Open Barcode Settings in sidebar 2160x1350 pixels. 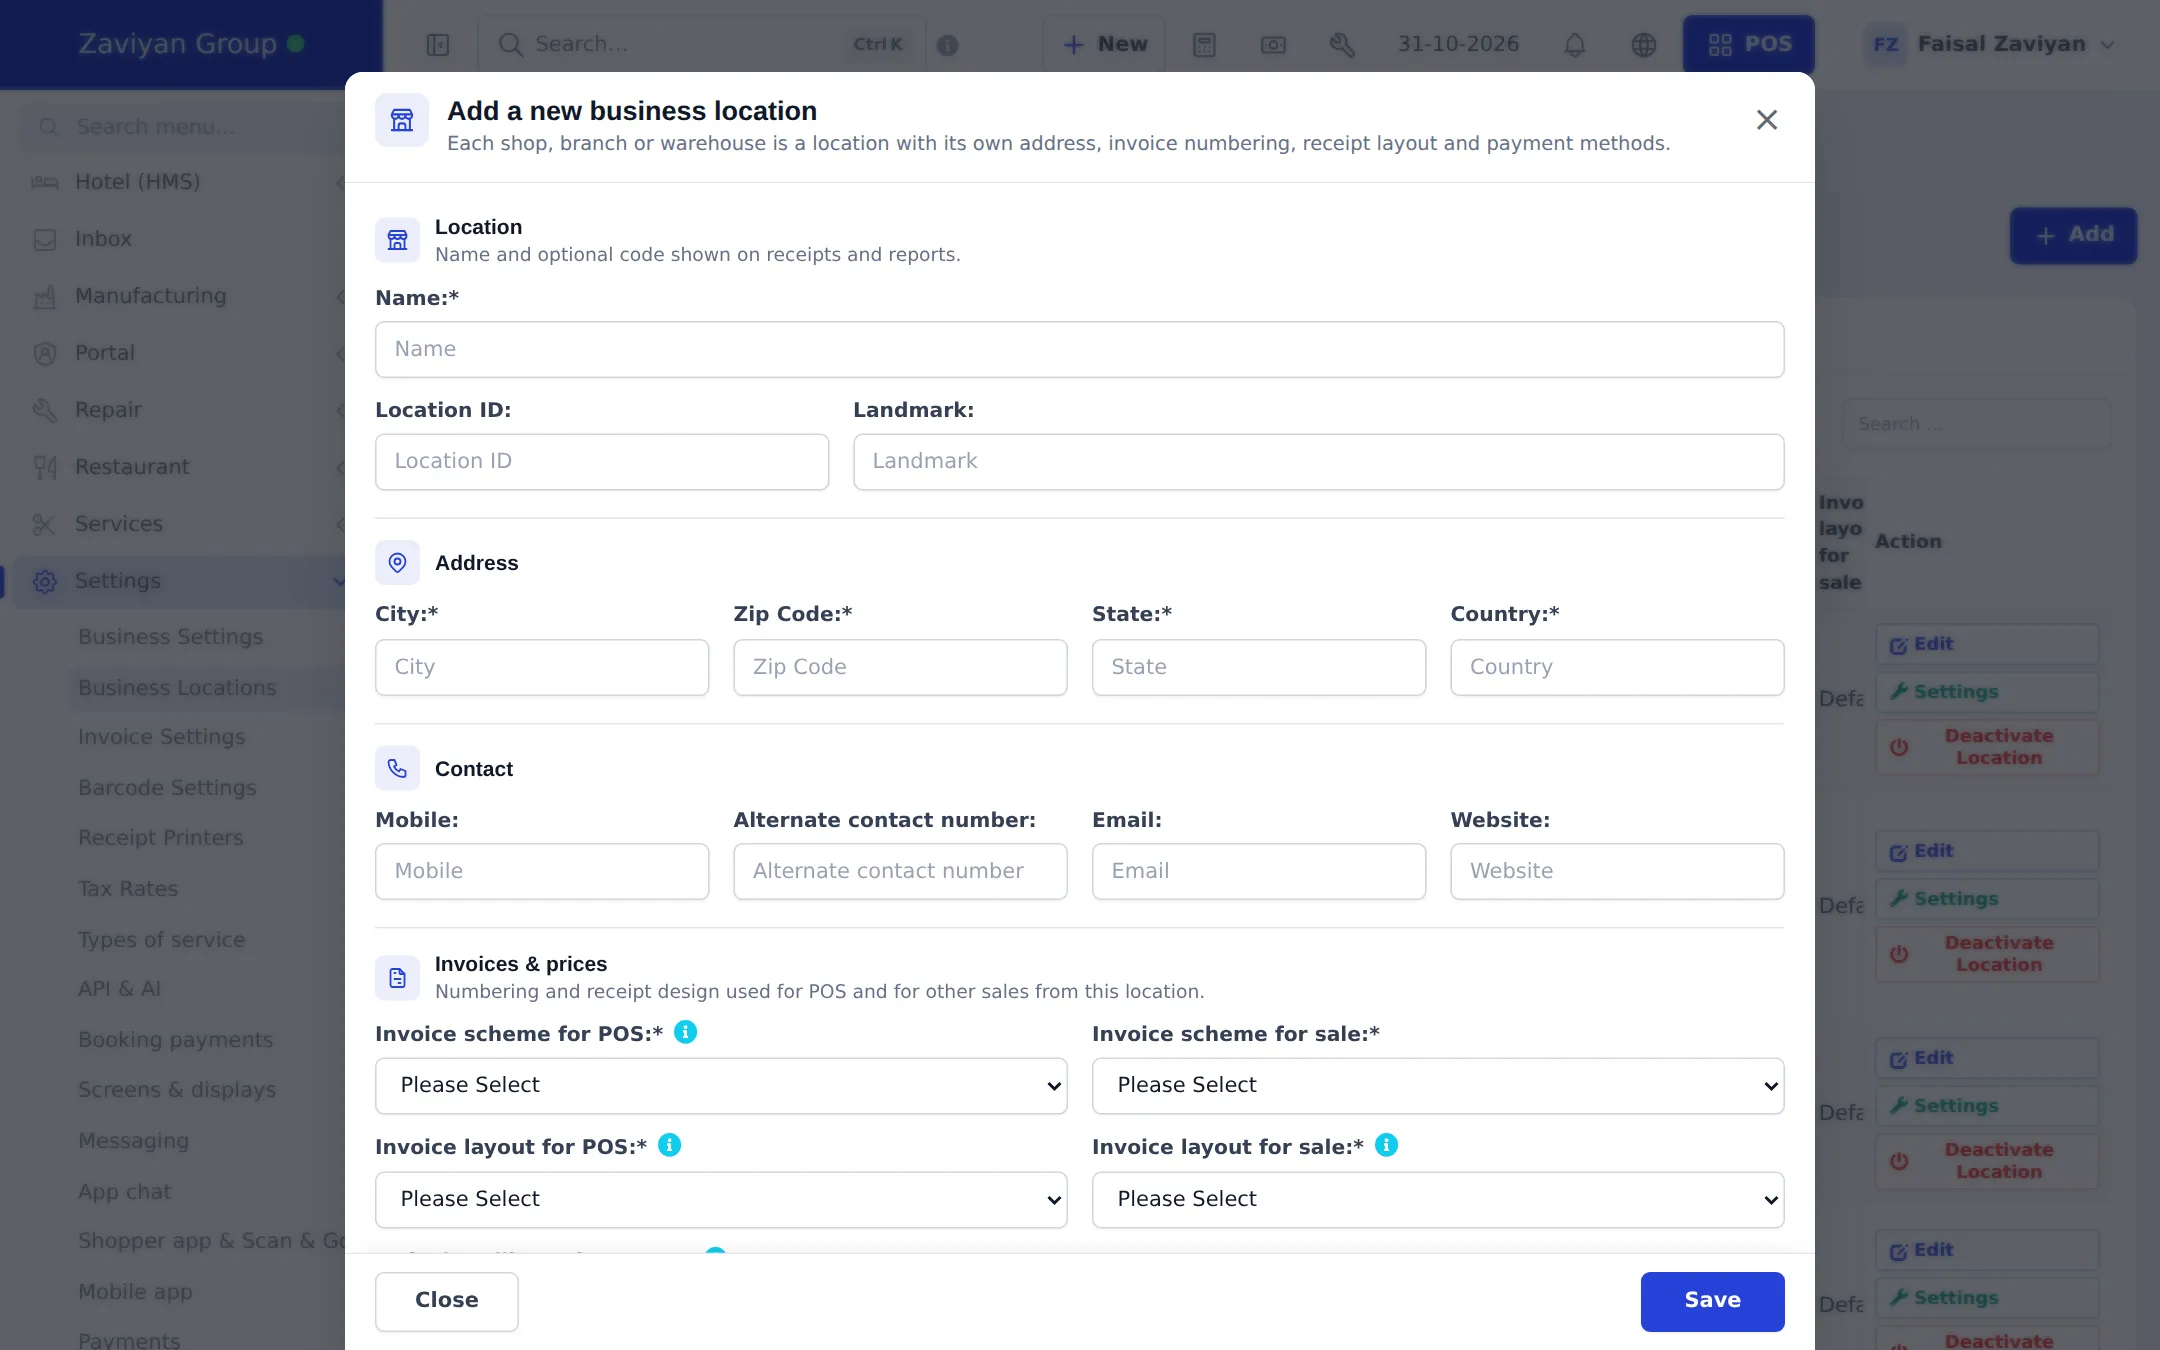[167, 788]
